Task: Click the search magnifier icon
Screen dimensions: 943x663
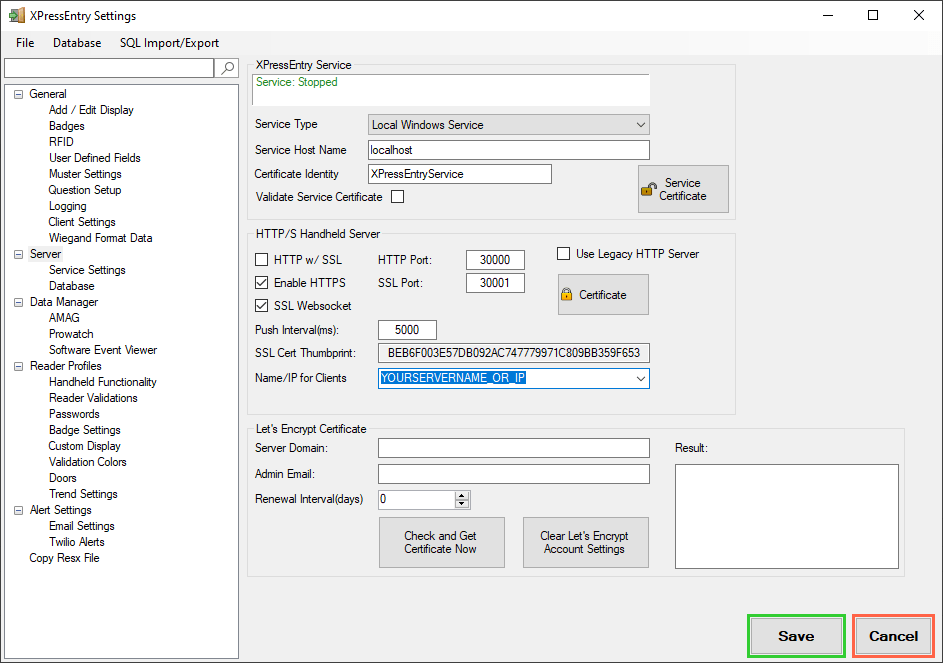Action: [x=228, y=68]
